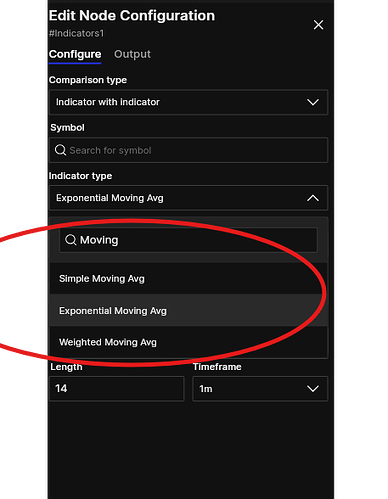Open the Comparison type dropdown
388x499 pixels.
[189, 102]
